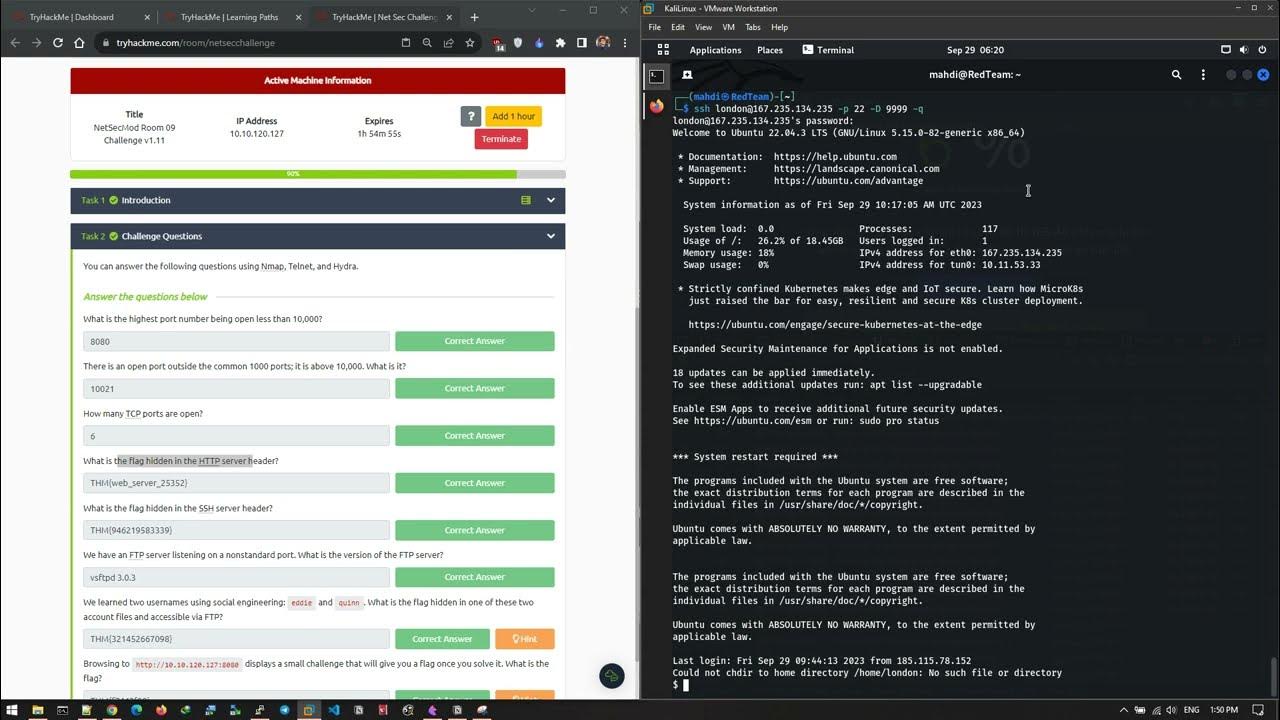The width and height of the screenshot is (1280, 720).
Task: Click answer field containing THM{web_server_25352}
Action: 237,483
